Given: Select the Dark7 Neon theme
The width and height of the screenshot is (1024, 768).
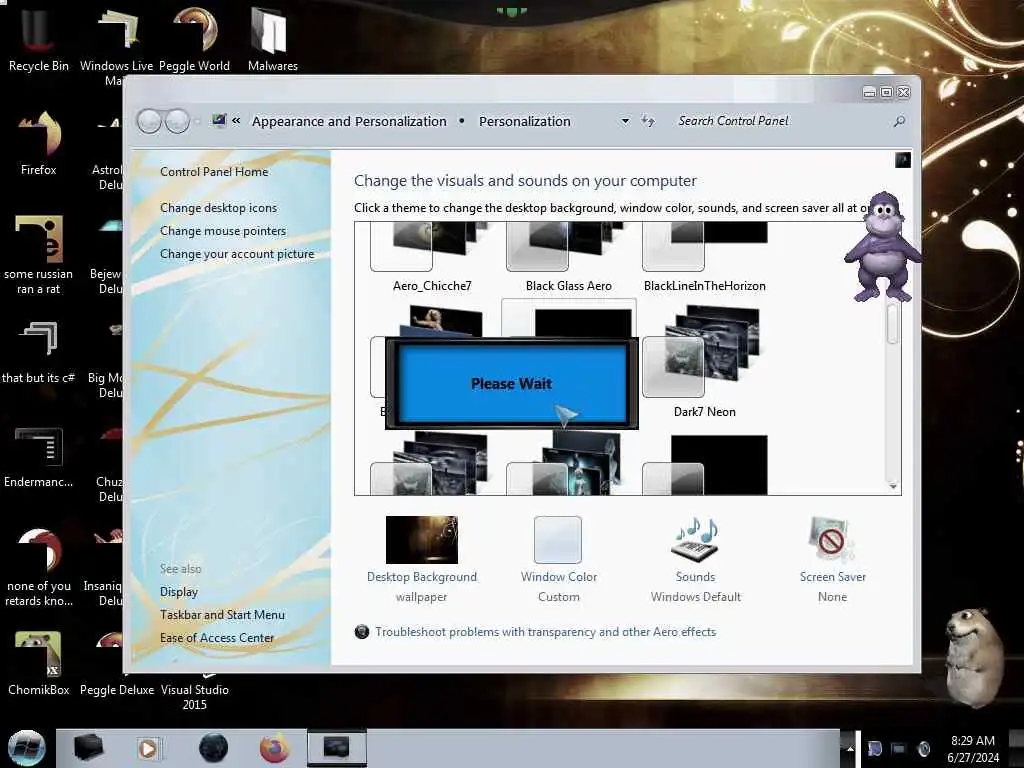Looking at the screenshot, I should pos(705,362).
